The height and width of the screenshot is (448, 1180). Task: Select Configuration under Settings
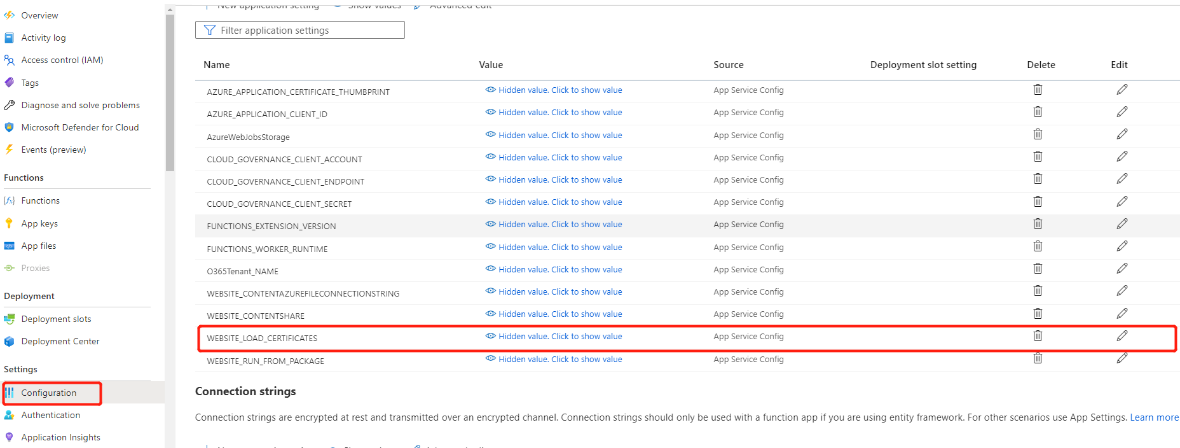click(49, 393)
